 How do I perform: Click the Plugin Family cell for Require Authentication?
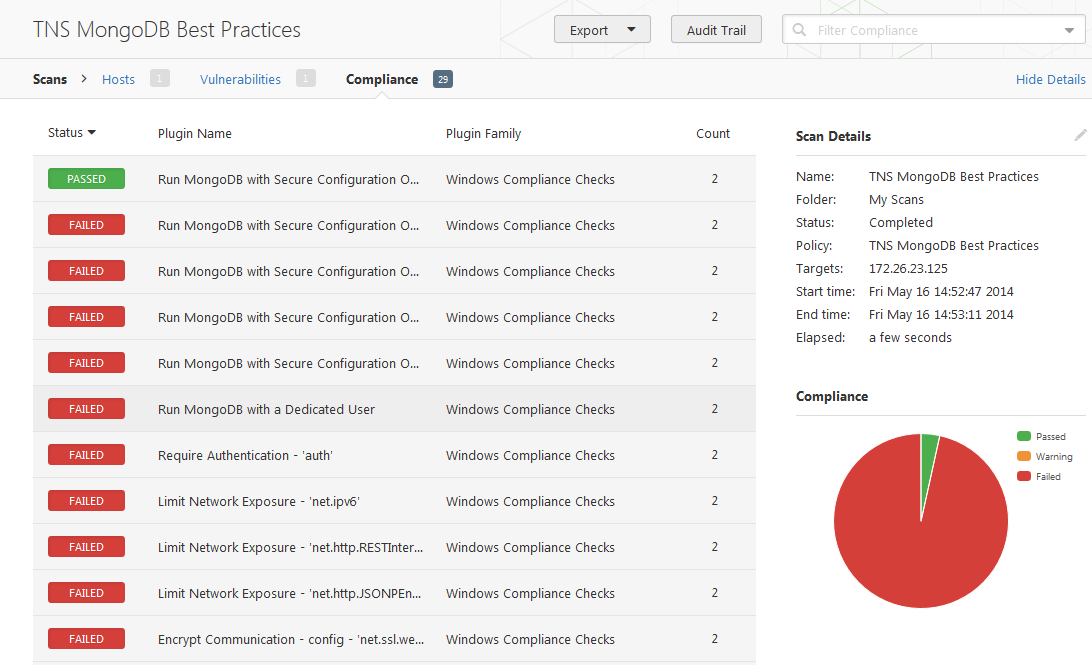point(530,455)
